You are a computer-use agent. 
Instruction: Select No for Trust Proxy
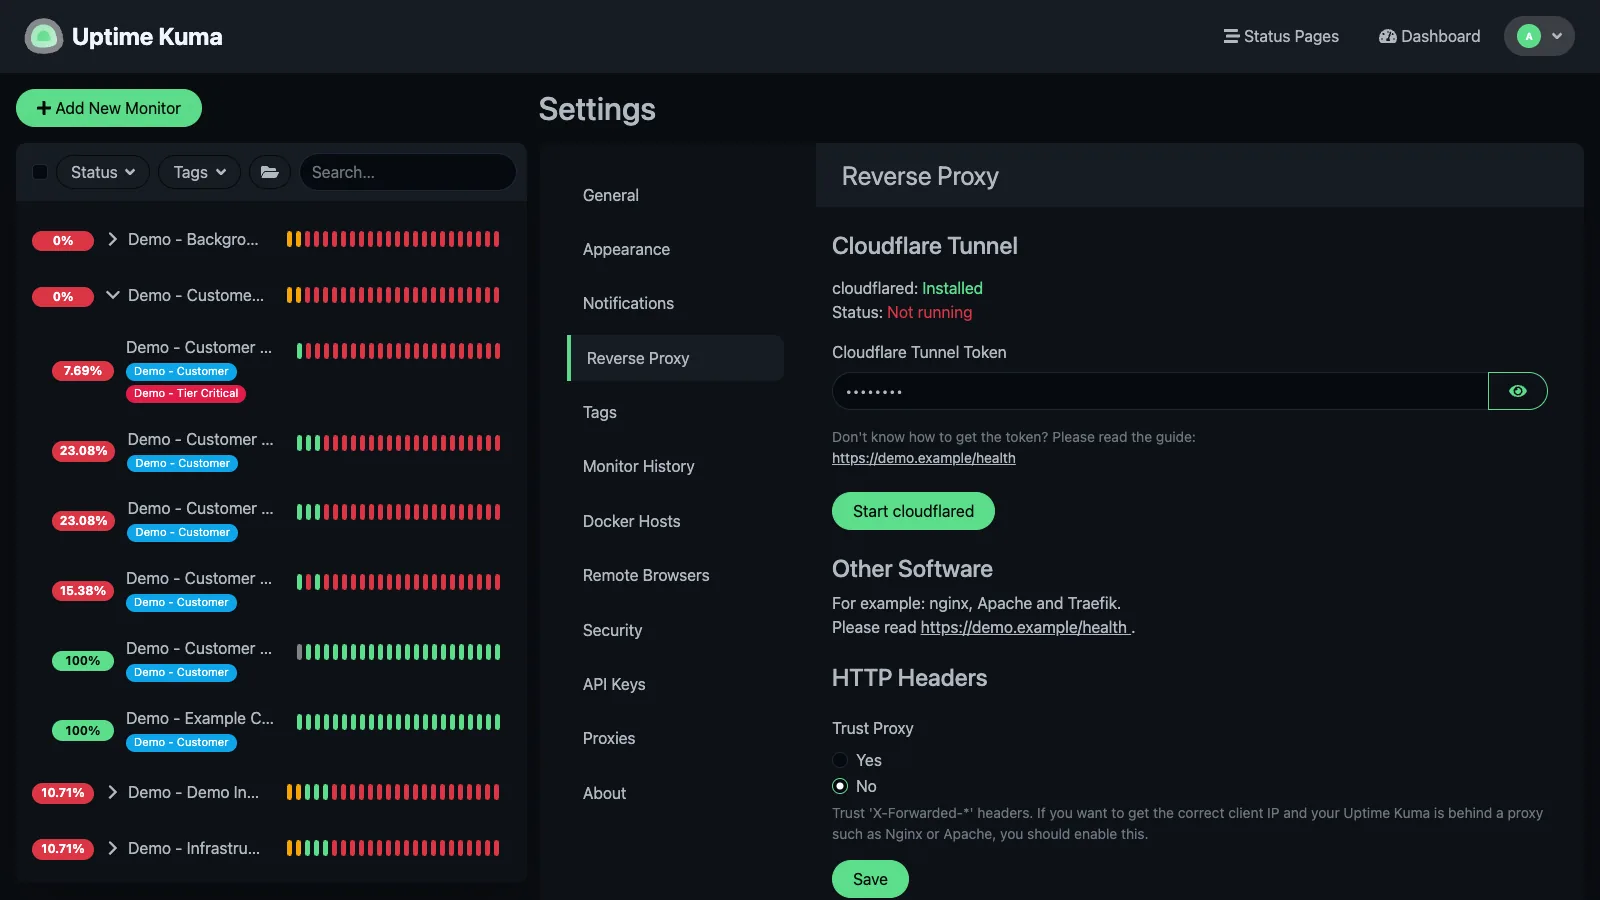[840, 786]
